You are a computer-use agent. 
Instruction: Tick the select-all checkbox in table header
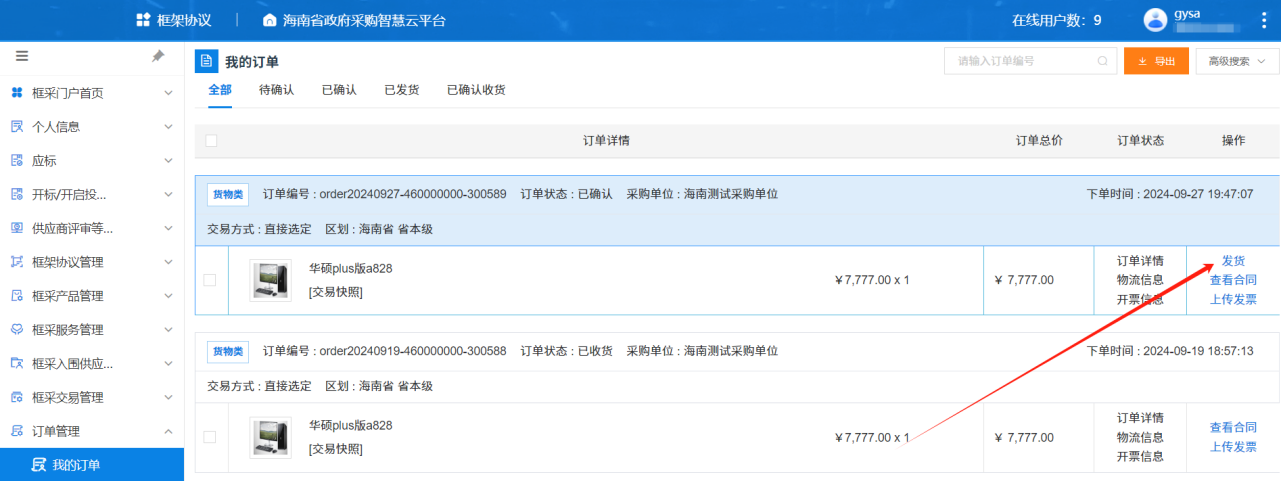click(211, 140)
